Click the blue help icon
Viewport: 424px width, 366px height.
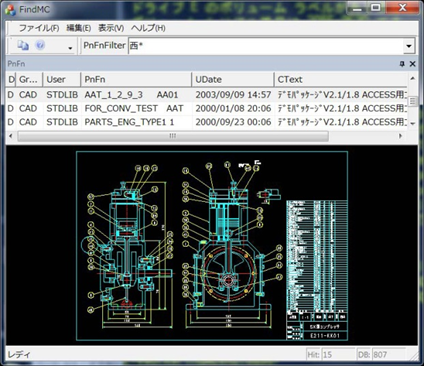point(40,45)
